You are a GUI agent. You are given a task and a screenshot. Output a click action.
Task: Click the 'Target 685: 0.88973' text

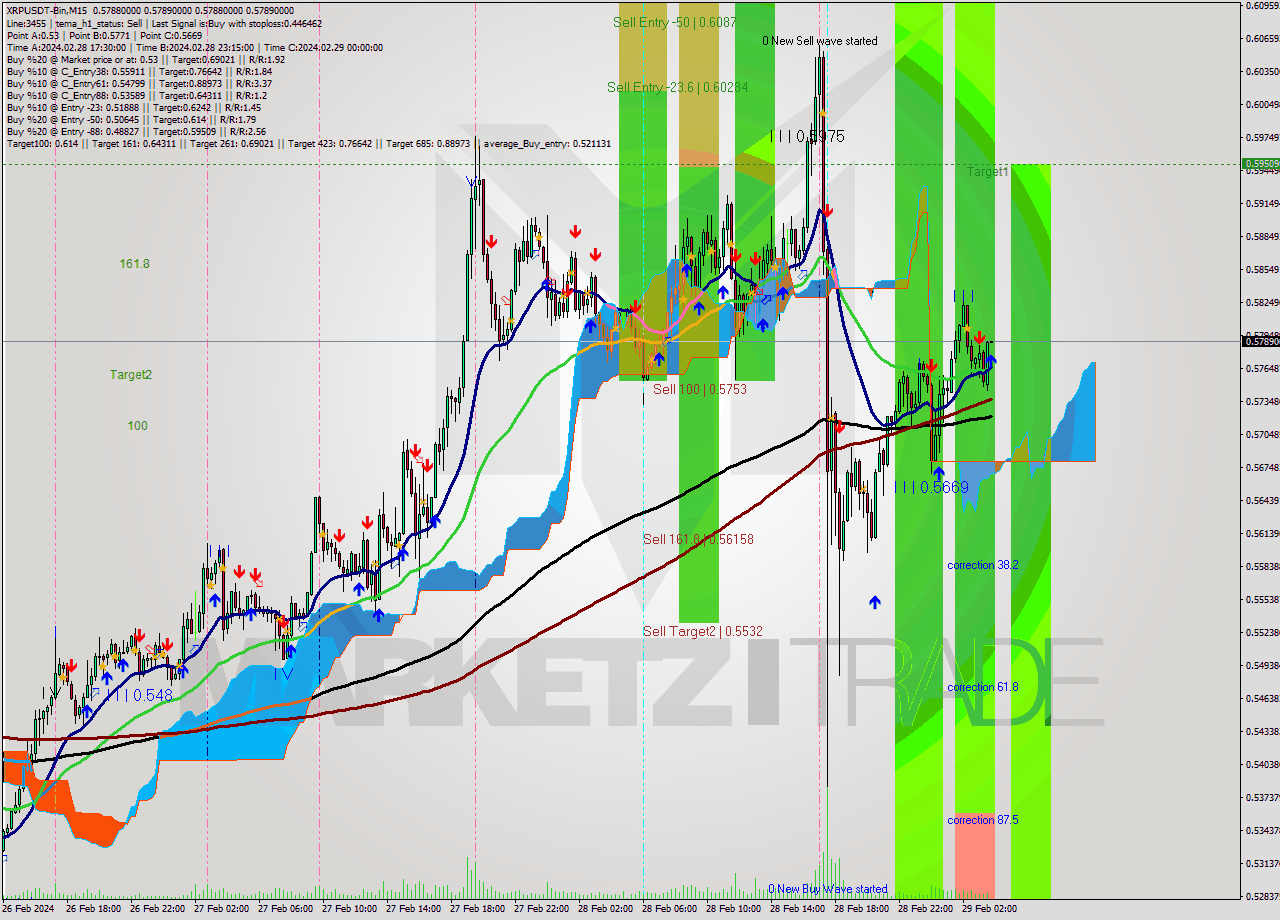428,143
